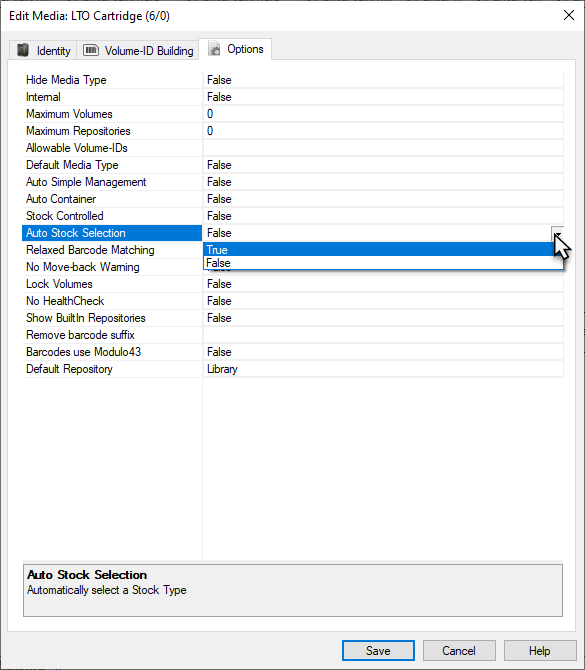Select the Barcodes use Modulo43 row

(293, 352)
